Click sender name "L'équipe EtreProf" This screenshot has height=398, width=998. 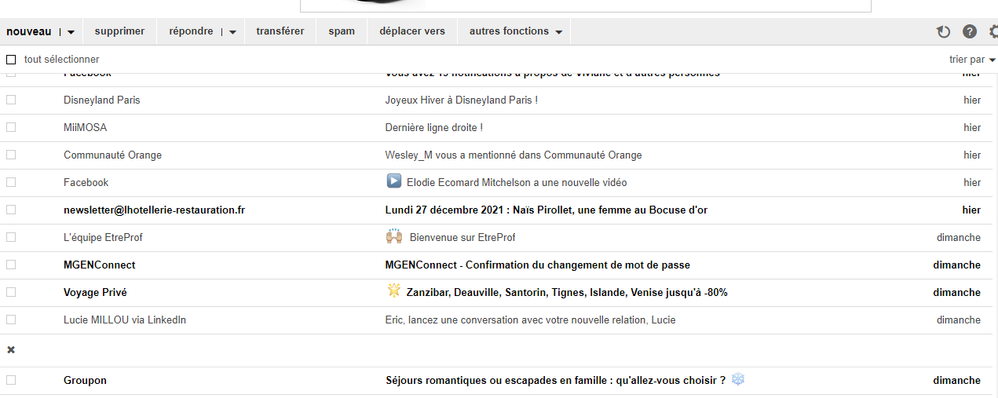click(103, 237)
